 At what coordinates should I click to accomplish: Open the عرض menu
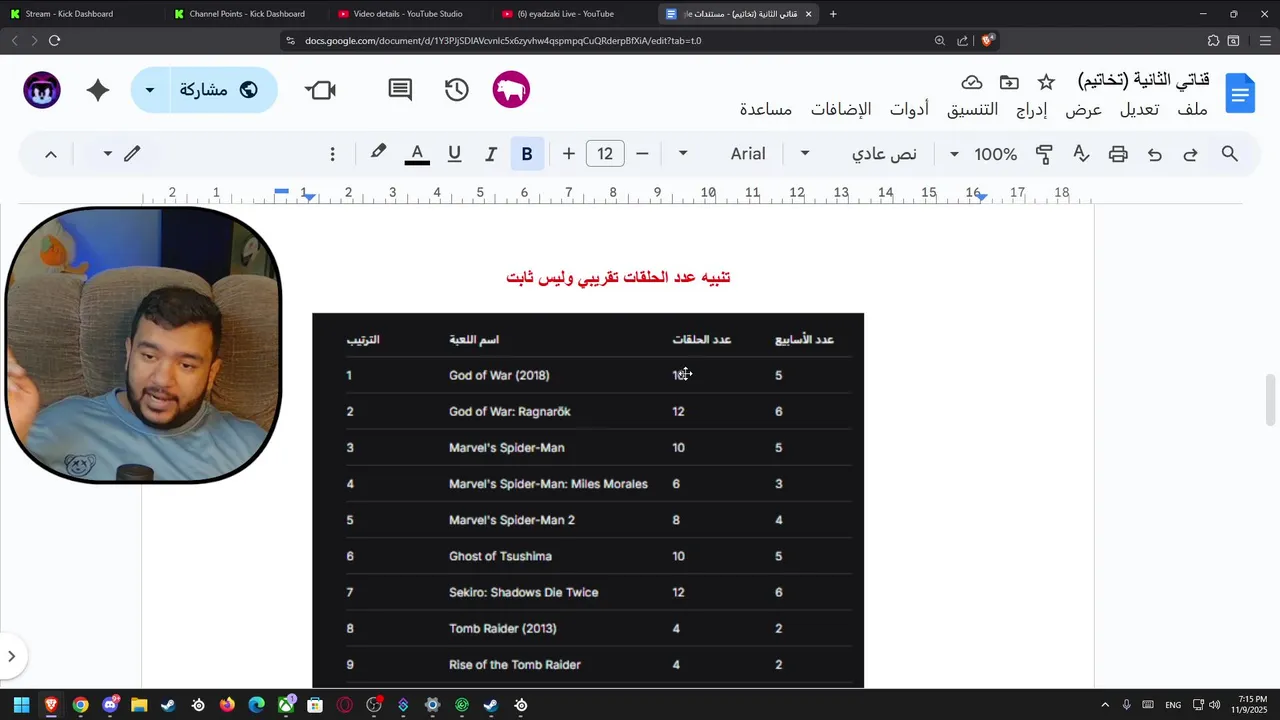(1083, 110)
